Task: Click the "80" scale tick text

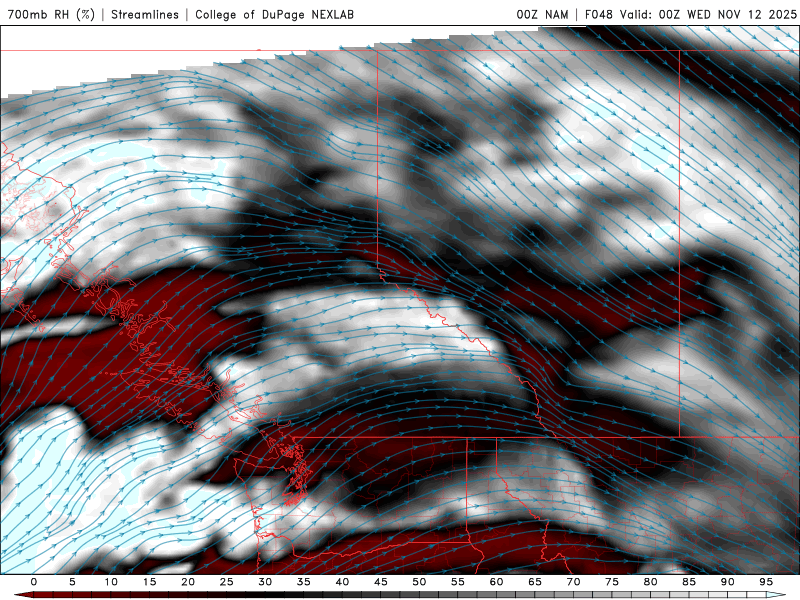Action: coord(650,582)
